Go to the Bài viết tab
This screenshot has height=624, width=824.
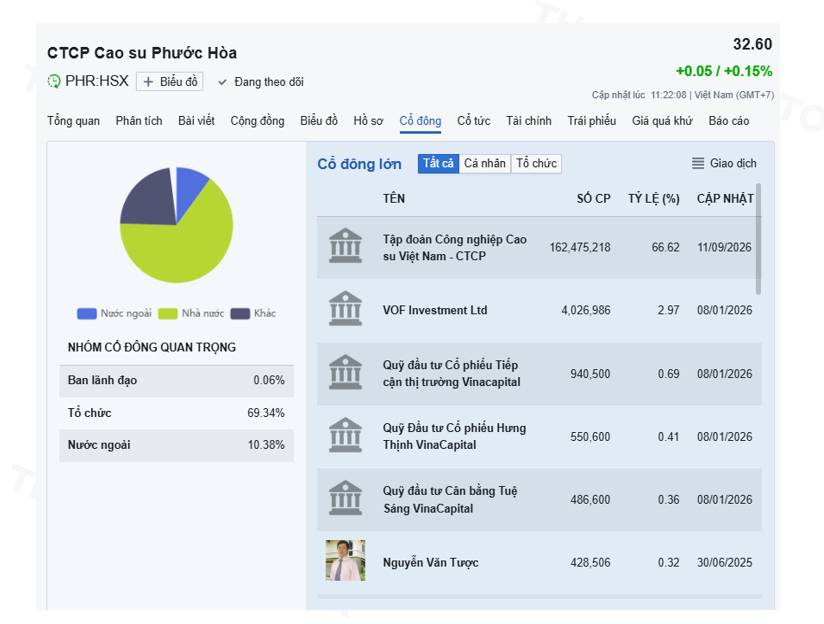196,121
